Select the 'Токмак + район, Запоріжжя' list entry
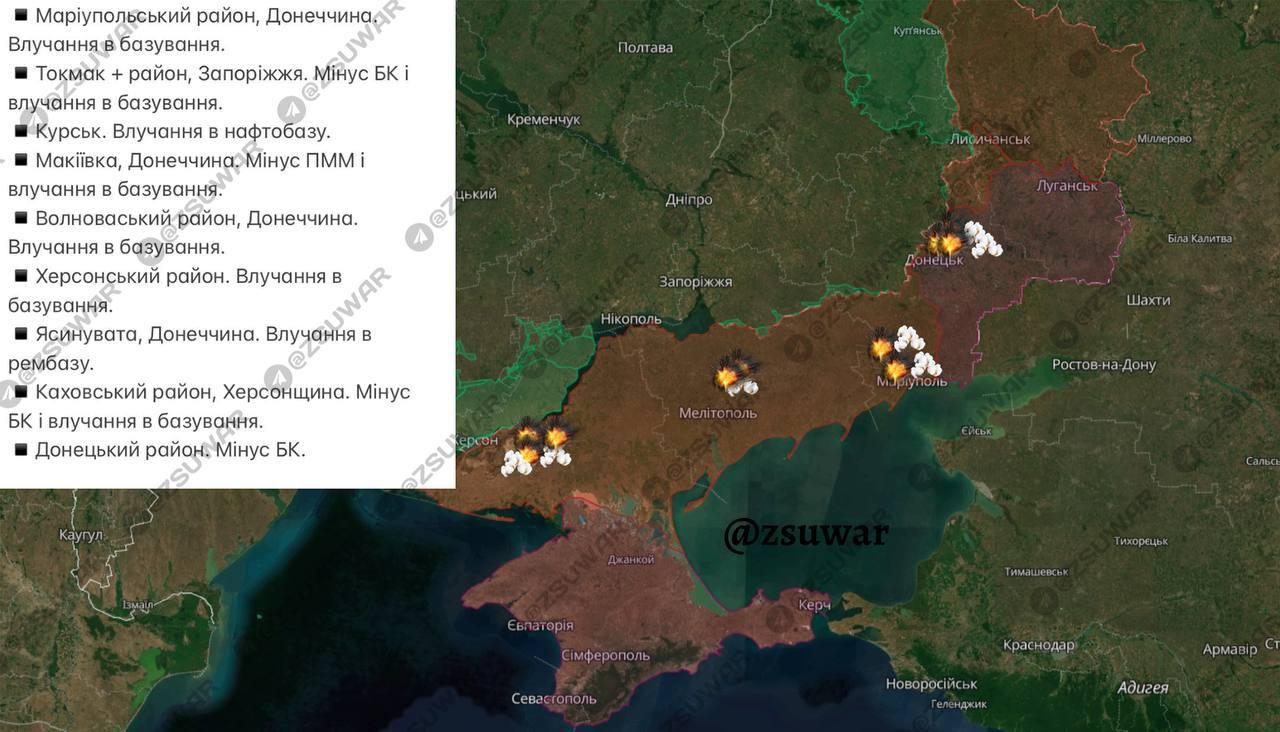This screenshot has height=732, width=1280. click(x=209, y=88)
